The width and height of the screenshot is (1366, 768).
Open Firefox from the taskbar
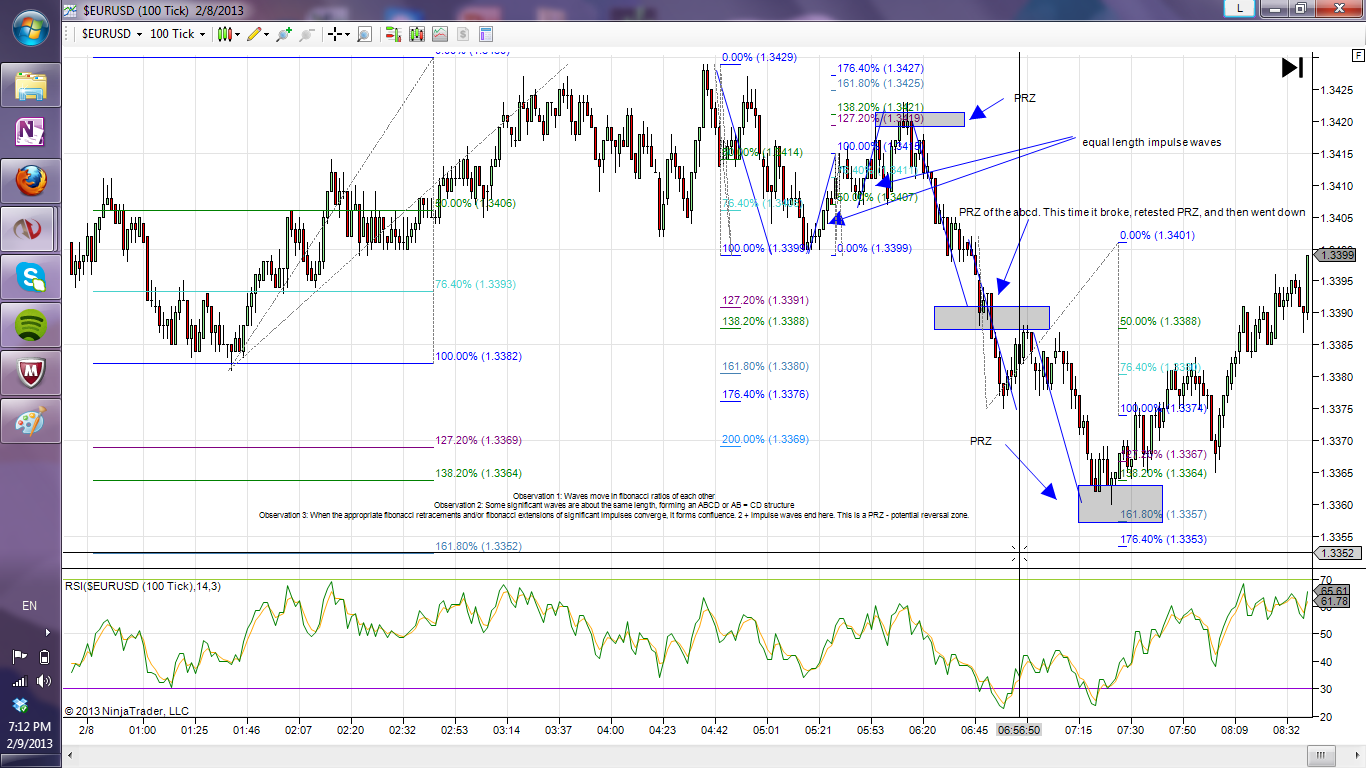point(32,181)
